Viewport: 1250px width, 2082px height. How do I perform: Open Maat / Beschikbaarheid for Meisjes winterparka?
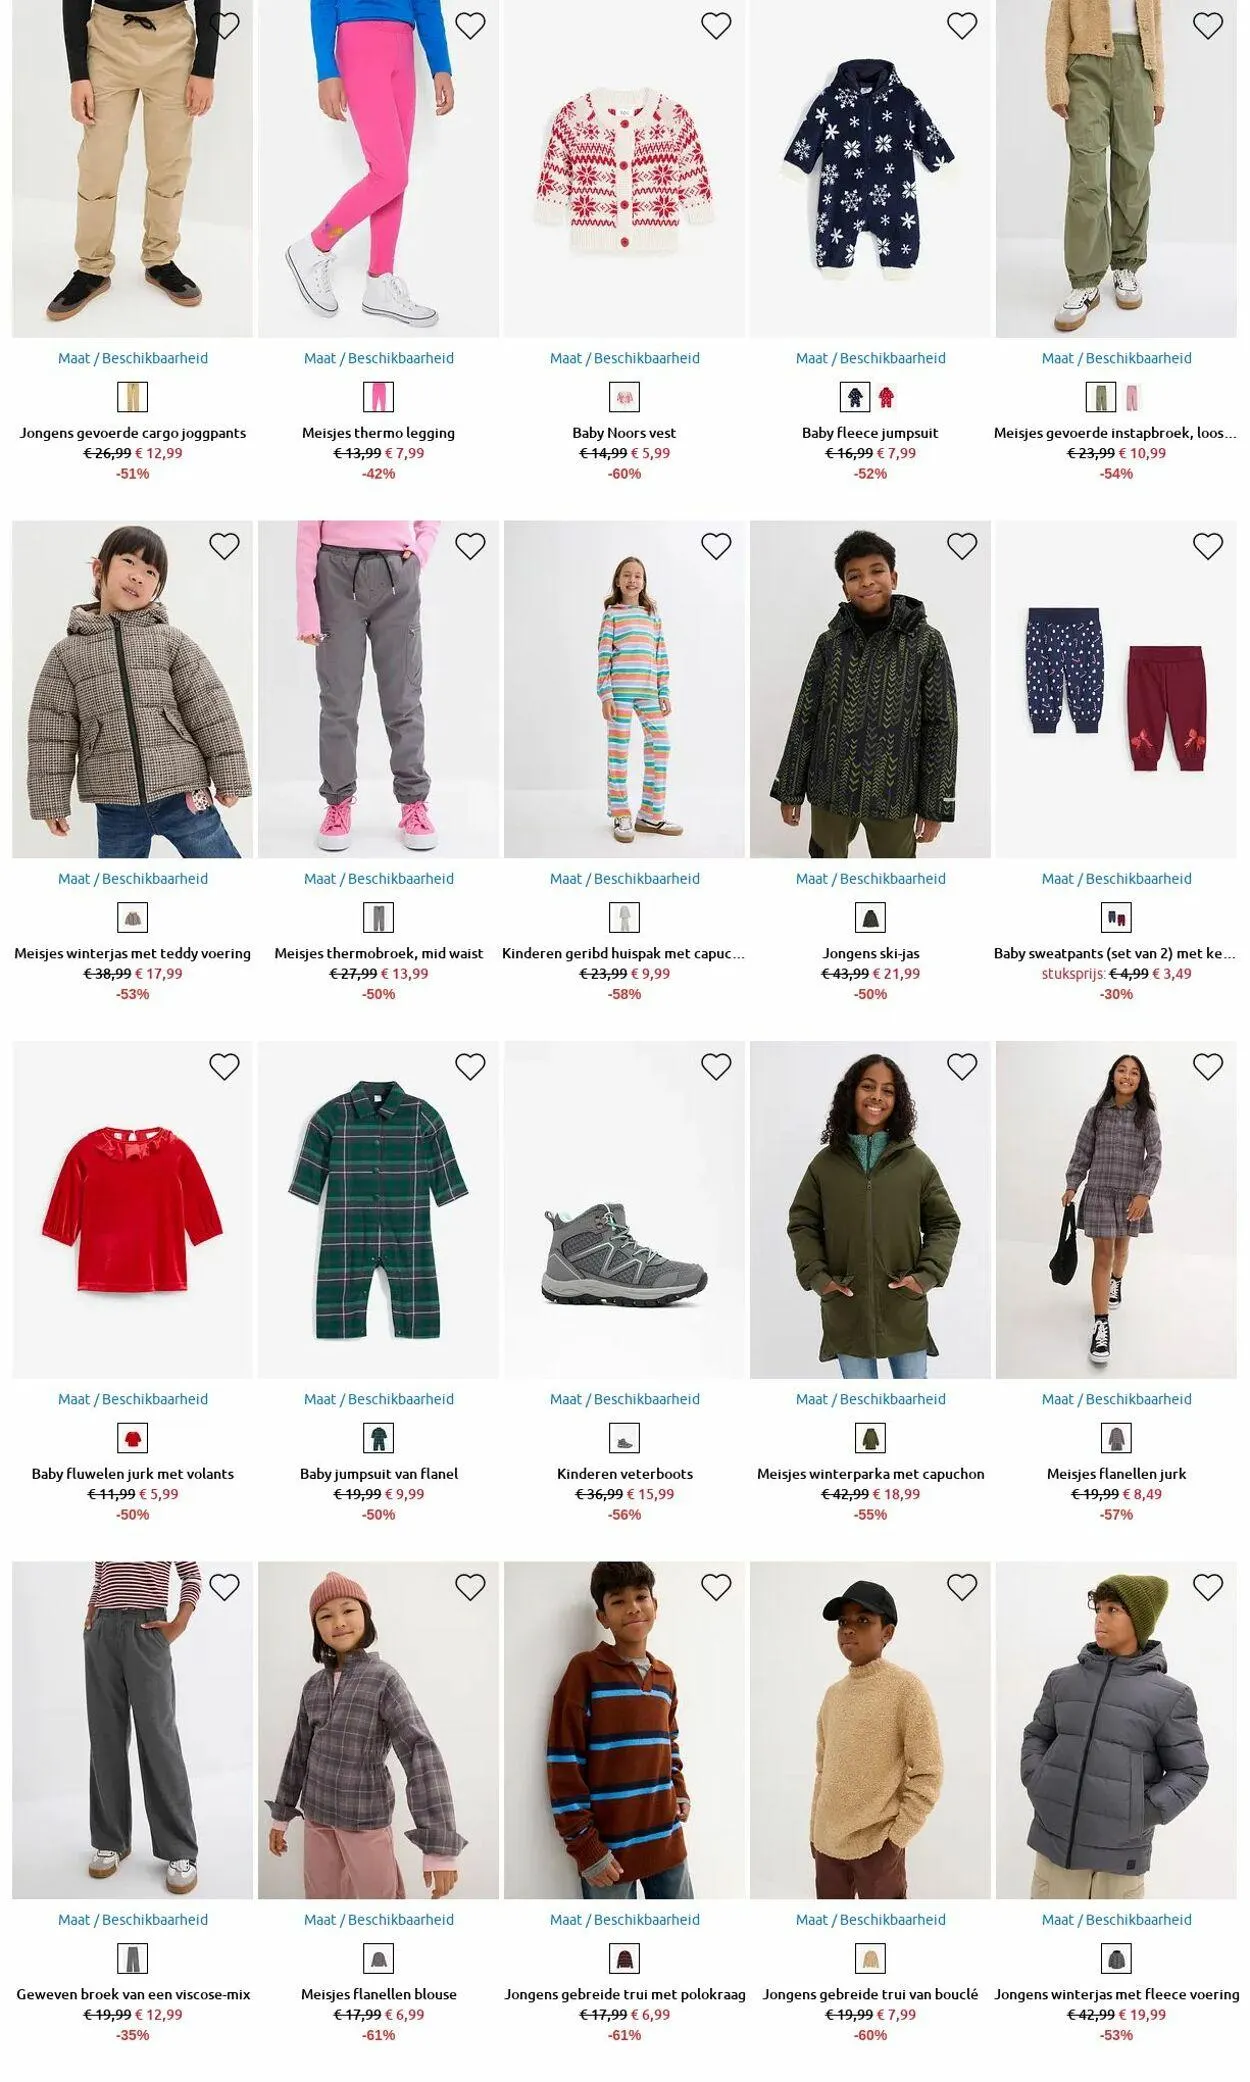click(x=871, y=1399)
